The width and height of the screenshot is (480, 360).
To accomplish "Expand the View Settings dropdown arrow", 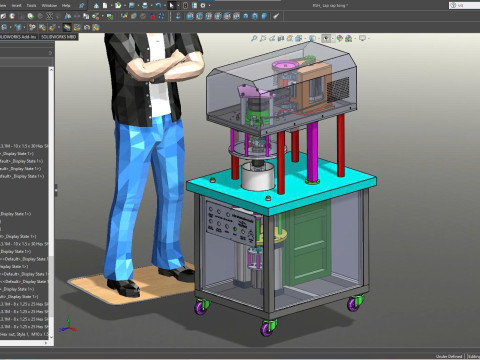I will [369, 39].
